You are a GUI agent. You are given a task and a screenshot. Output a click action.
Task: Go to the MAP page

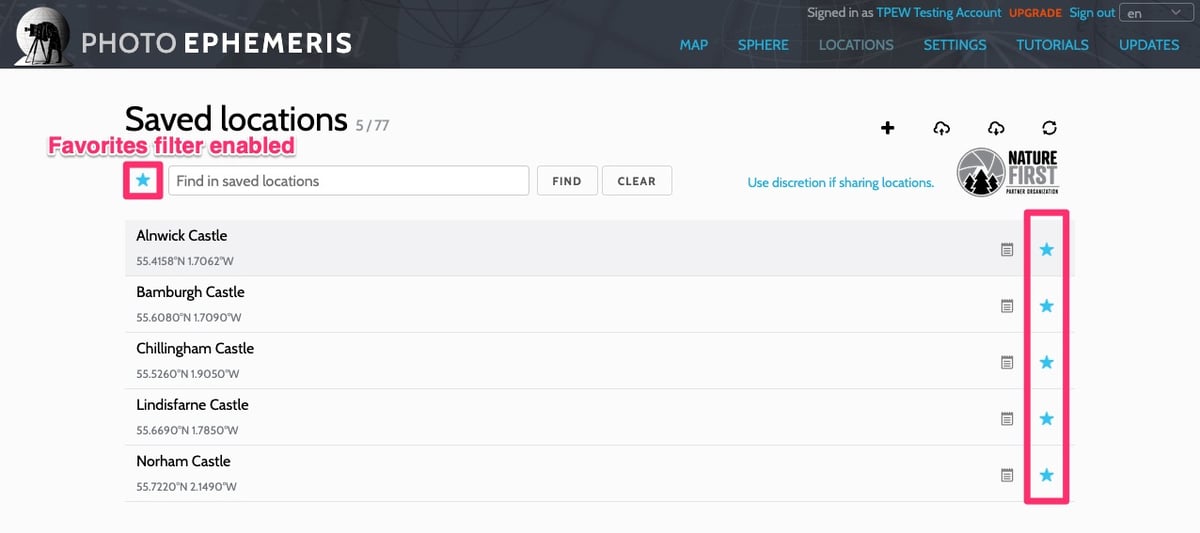[694, 45]
